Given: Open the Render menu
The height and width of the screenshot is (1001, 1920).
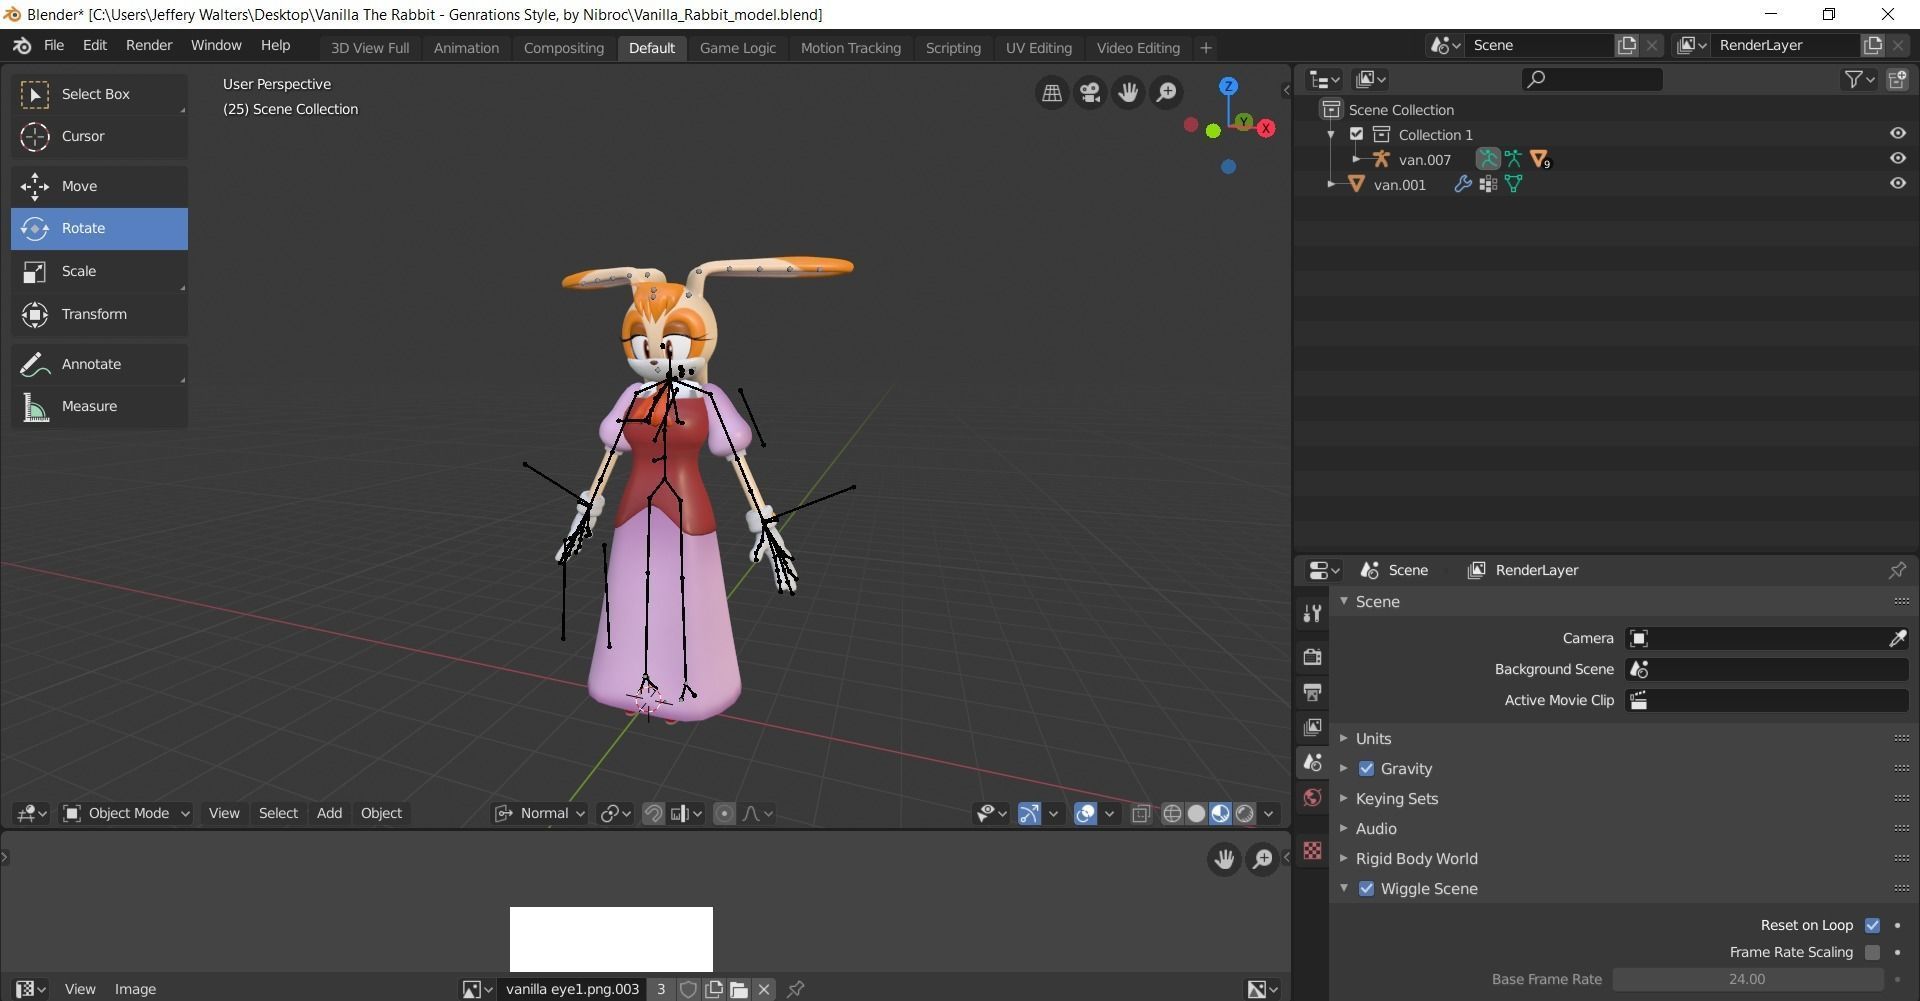Looking at the screenshot, I should click(149, 45).
